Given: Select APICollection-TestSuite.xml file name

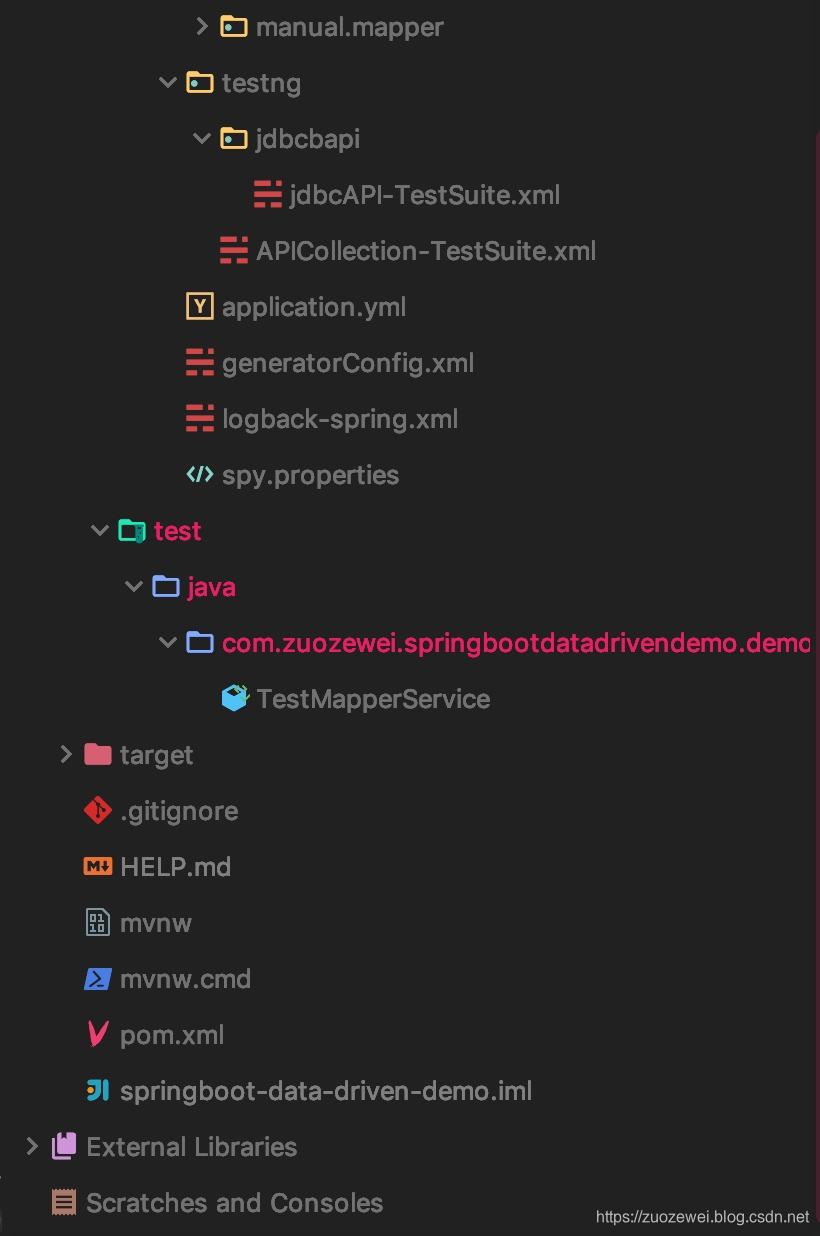Looking at the screenshot, I should click(426, 251).
